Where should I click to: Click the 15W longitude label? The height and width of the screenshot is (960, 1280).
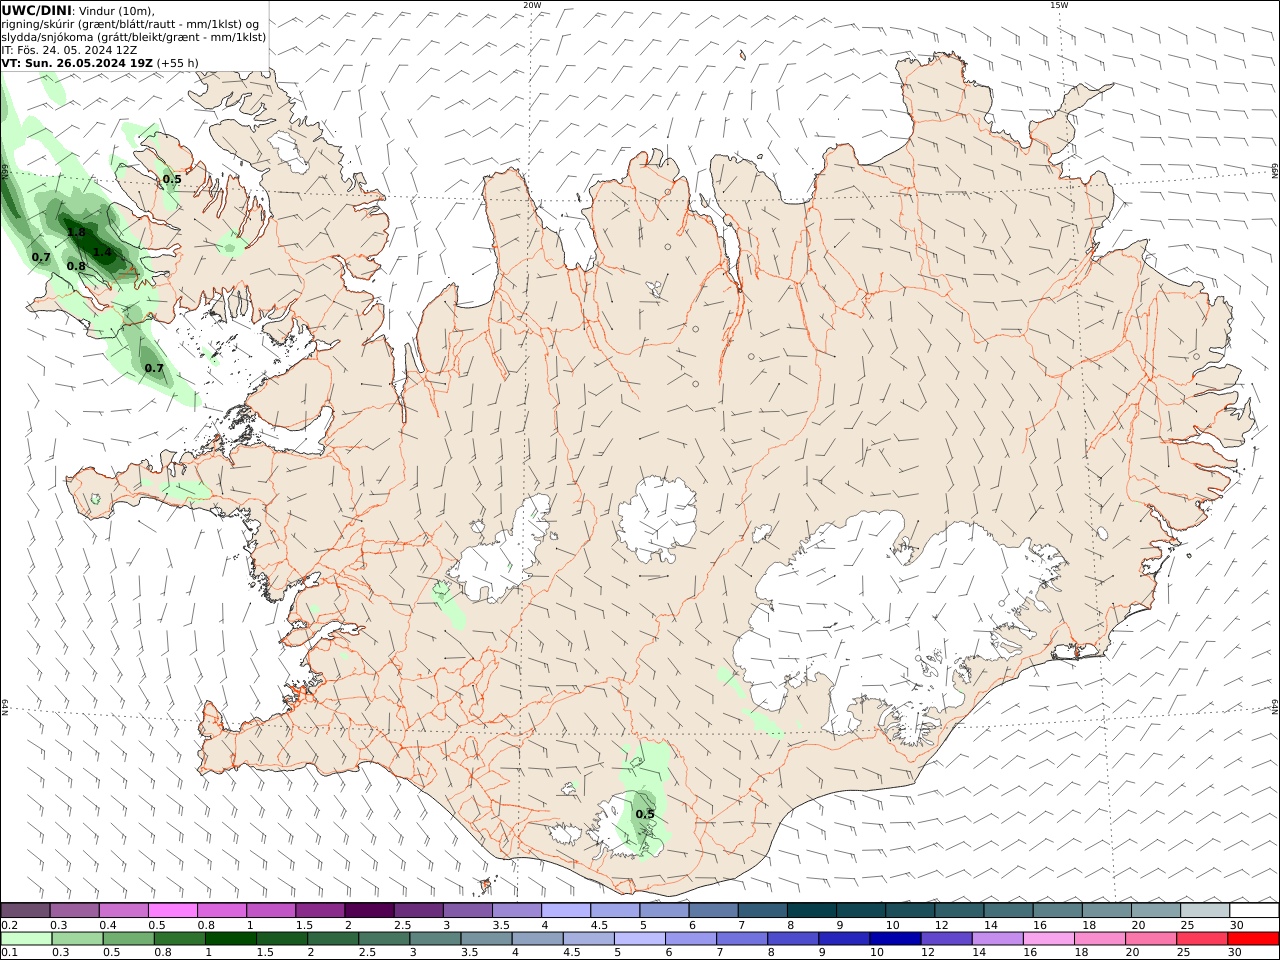coord(1059,5)
